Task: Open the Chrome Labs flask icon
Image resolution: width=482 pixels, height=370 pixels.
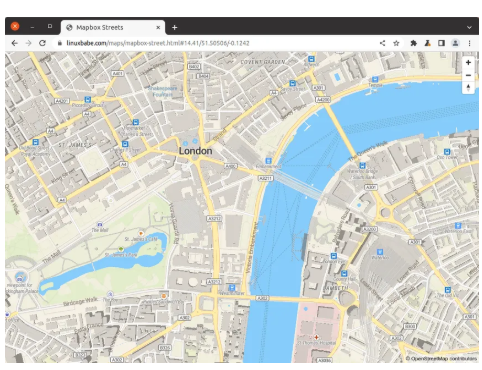Action: click(x=427, y=43)
